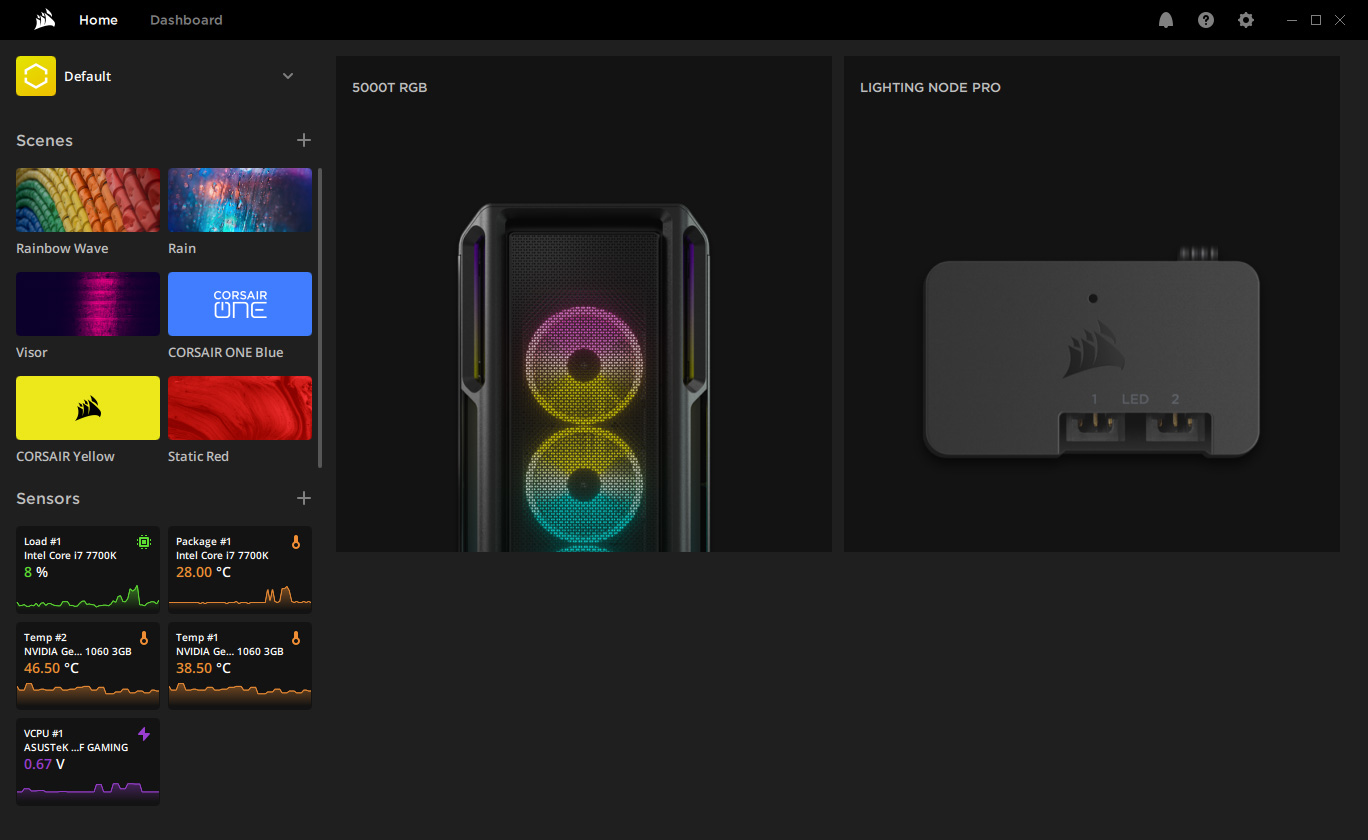Click the 46.50 °C reading
The height and width of the screenshot is (840, 1368).
point(52,669)
